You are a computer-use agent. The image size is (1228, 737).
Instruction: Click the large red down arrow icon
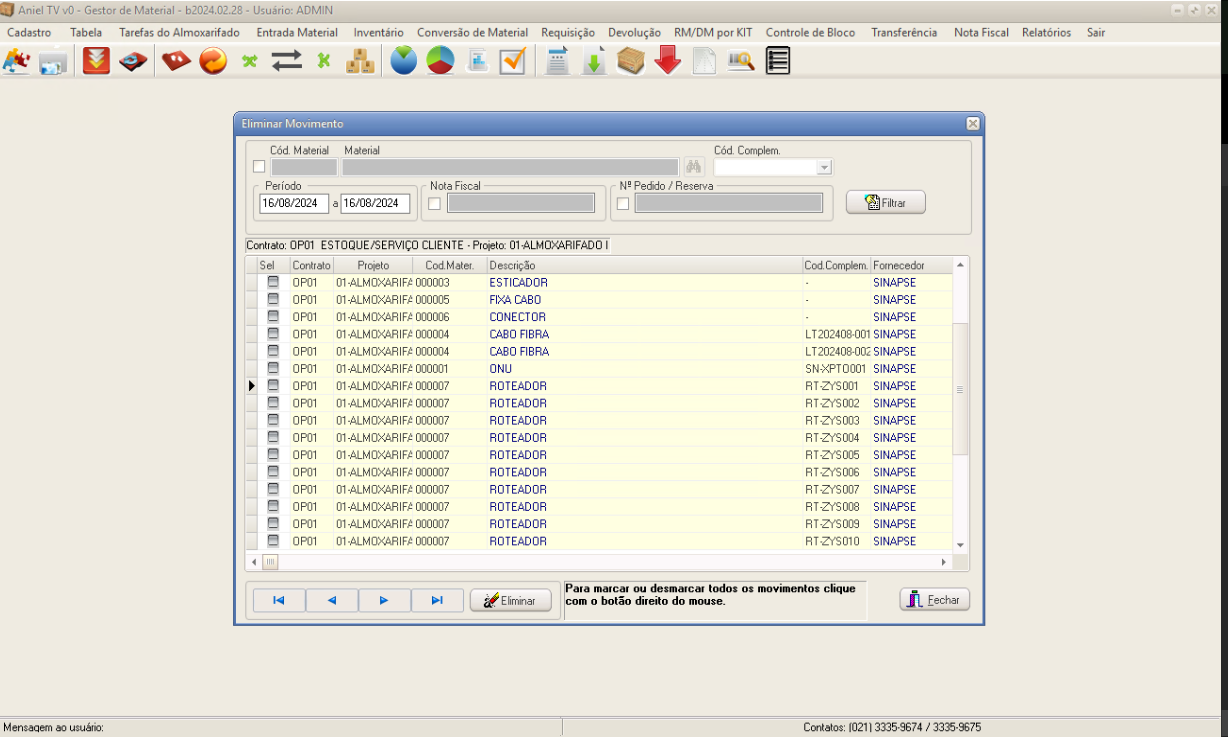668,62
